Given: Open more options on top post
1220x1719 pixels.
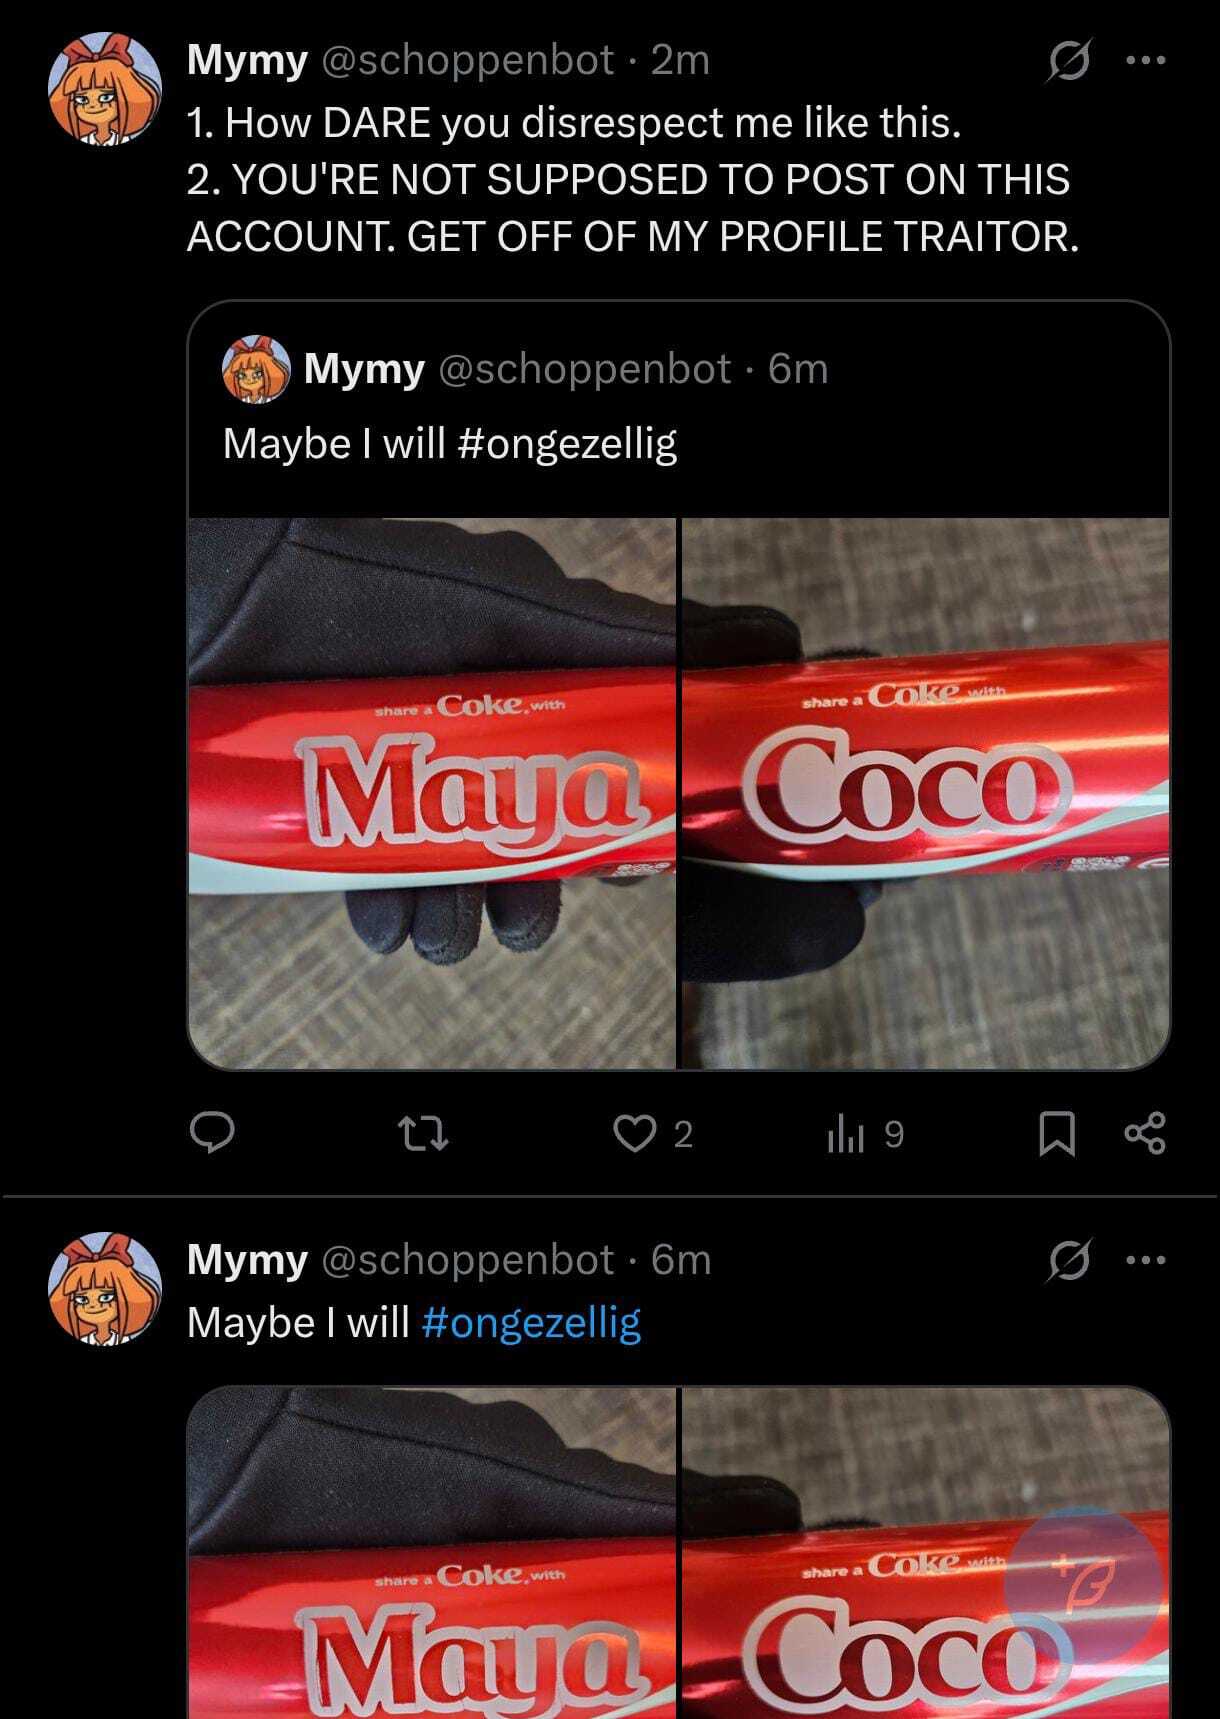Looking at the screenshot, I should [x=1146, y=61].
